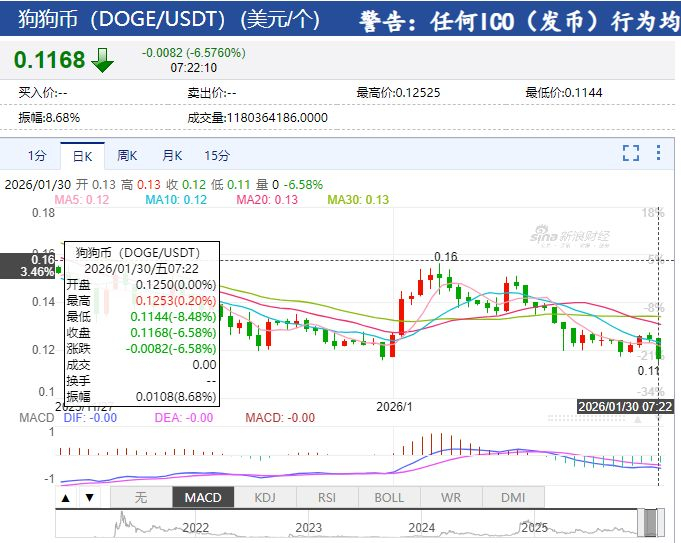The width and height of the screenshot is (681, 543).
Task: Click the MA5: 0.12 legend label
Action: click(x=82, y=200)
